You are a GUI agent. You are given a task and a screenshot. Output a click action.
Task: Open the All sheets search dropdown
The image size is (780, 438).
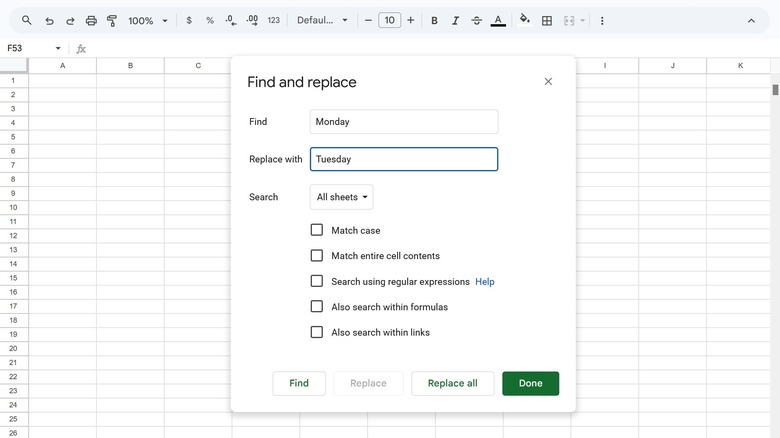tap(341, 197)
